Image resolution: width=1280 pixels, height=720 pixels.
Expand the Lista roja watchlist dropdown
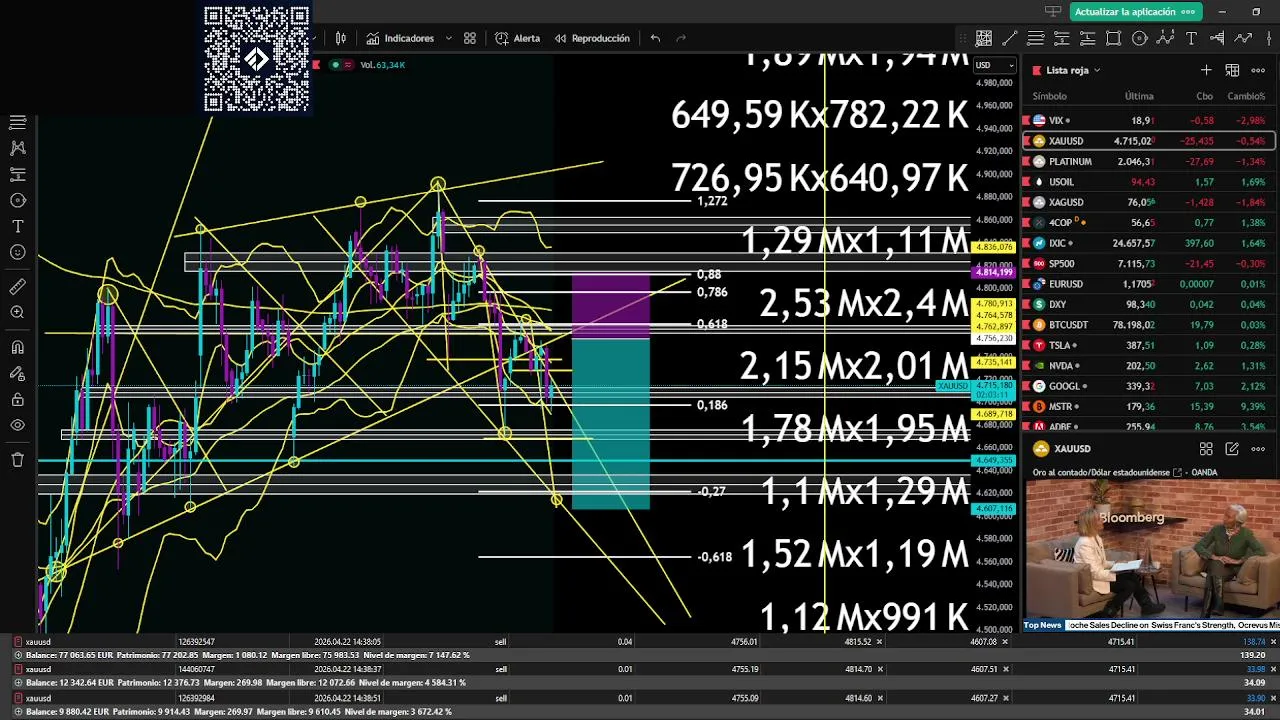pos(1073,70)
